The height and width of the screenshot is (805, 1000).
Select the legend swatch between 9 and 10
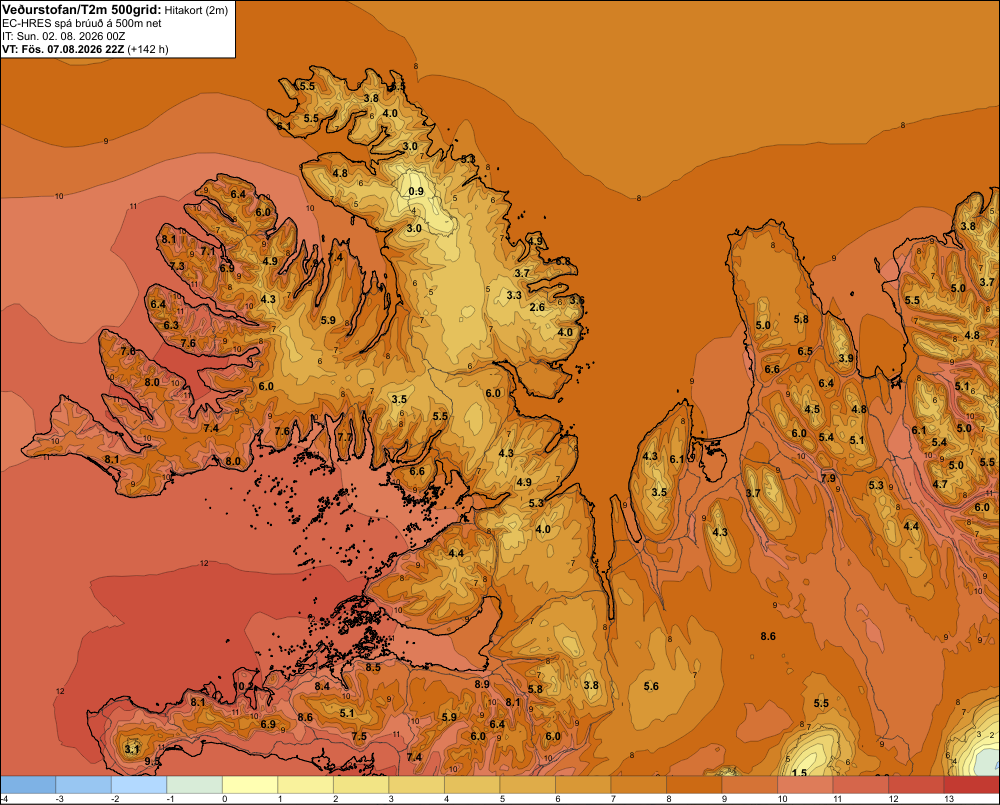click(x=749, y=784)
